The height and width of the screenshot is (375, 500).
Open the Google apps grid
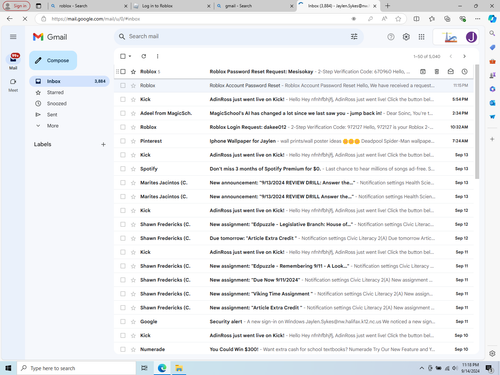pos(421,37)
